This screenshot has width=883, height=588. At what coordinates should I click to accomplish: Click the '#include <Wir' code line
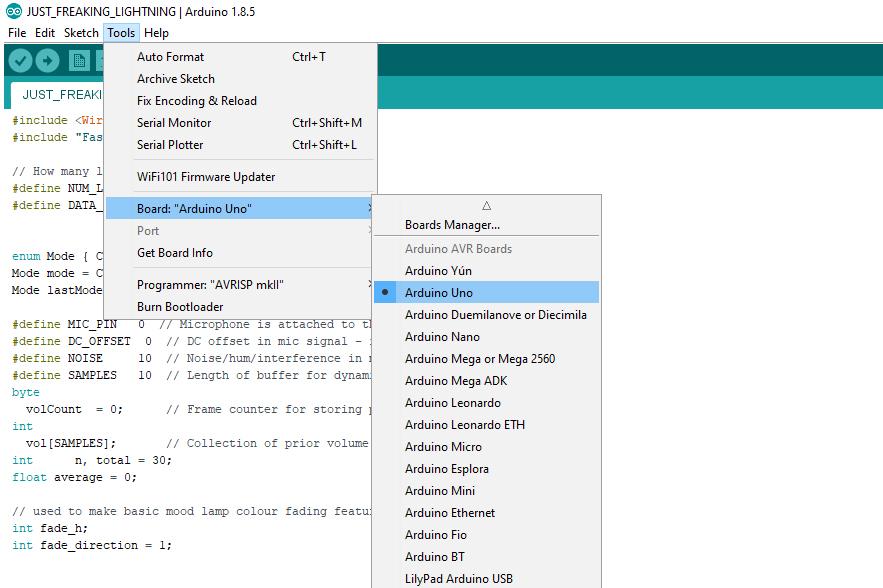57,120
